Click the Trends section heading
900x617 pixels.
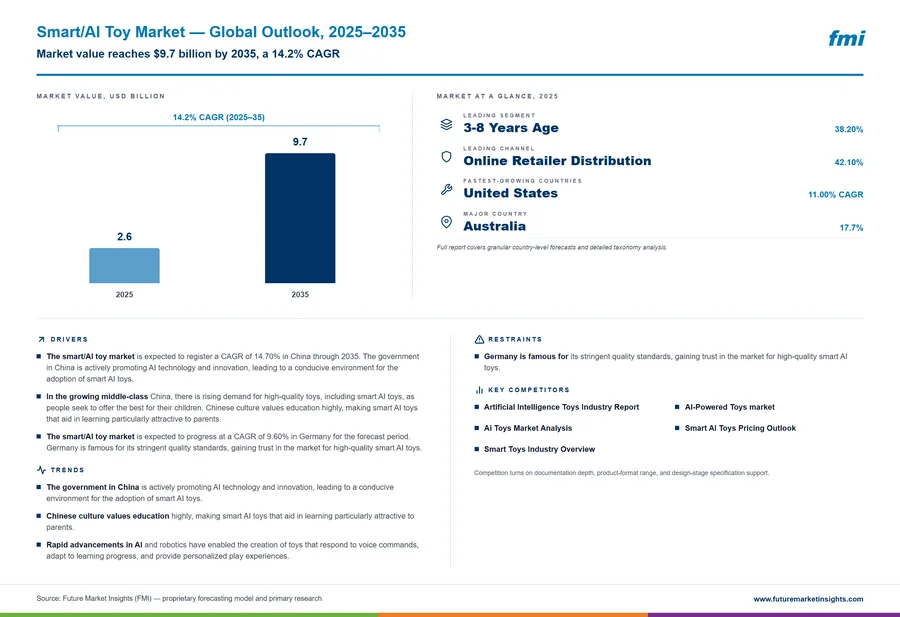pyautogui.click(x=67, y=470)
